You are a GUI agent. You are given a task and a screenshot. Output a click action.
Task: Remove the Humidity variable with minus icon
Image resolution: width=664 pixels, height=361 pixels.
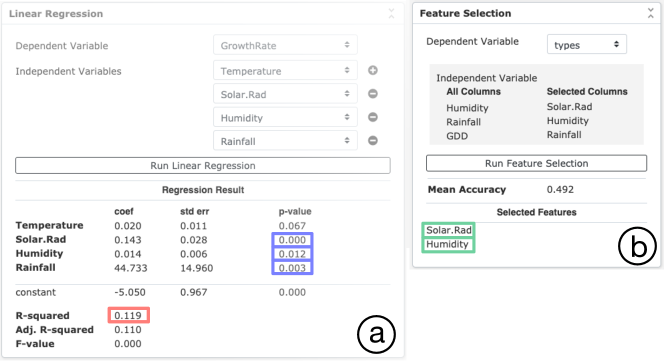(373, 117)
